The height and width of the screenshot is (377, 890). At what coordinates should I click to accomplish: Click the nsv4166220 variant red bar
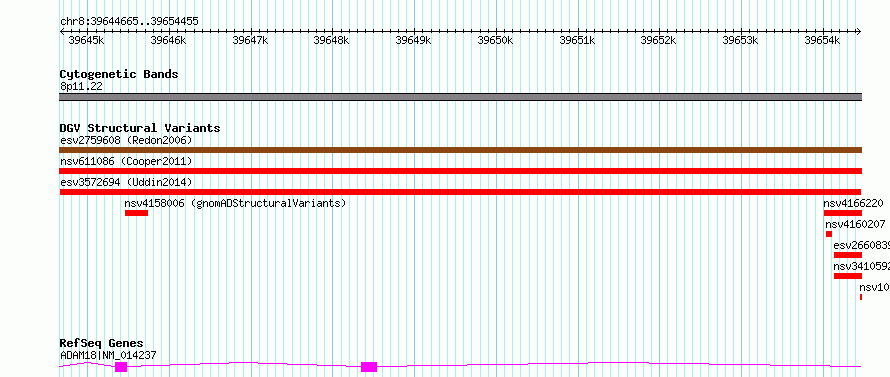click(x=843, y=213)
